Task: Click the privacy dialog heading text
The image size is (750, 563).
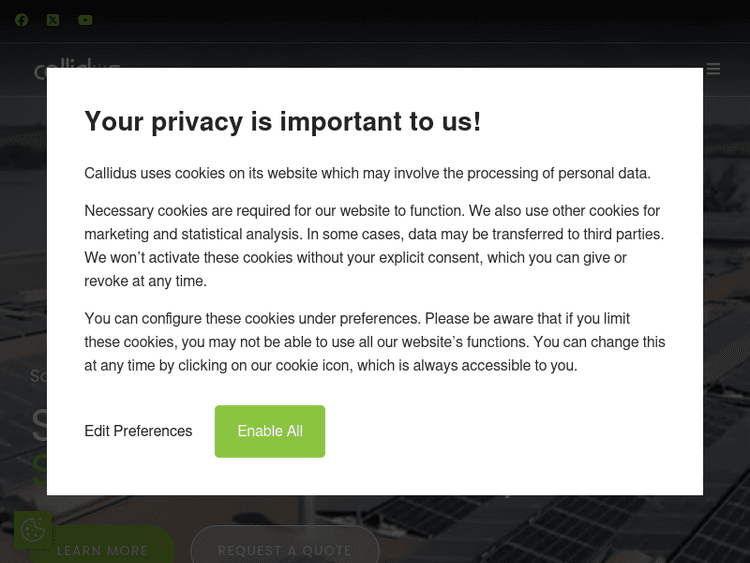Action: pyautogui.click(x=282, y=122)
